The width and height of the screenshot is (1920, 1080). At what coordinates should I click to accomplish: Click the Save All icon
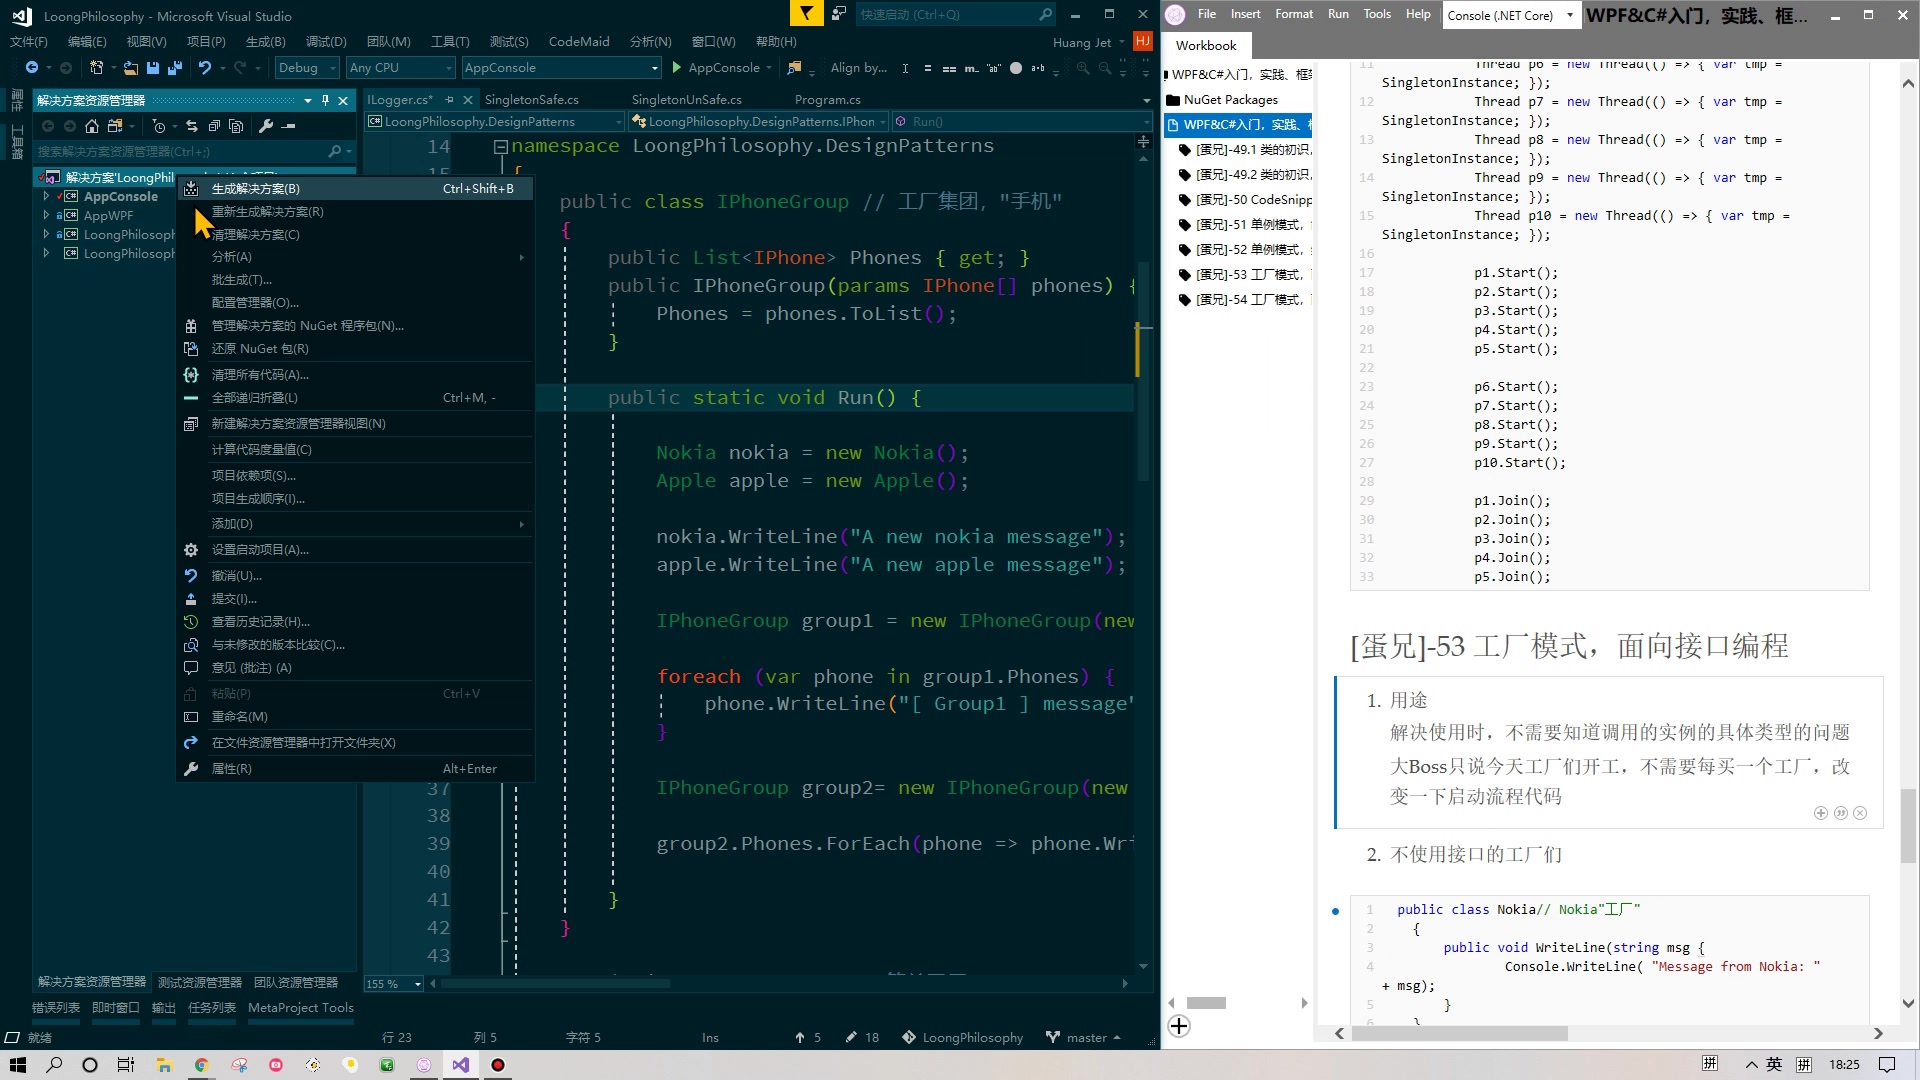click(x=175, y=68)
